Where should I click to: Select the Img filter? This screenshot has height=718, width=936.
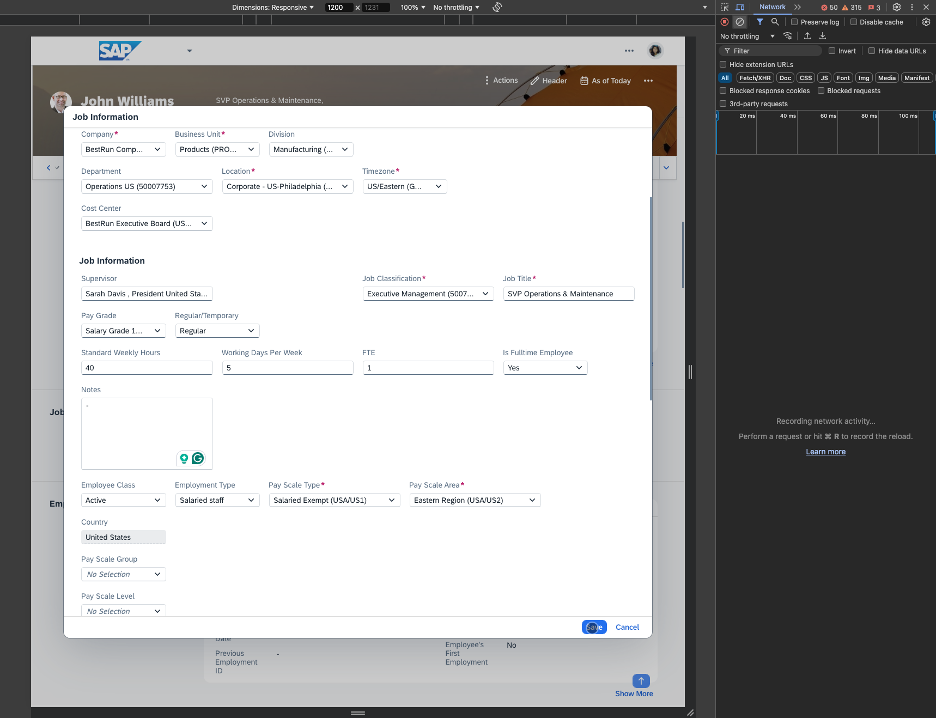pos(864,78)
